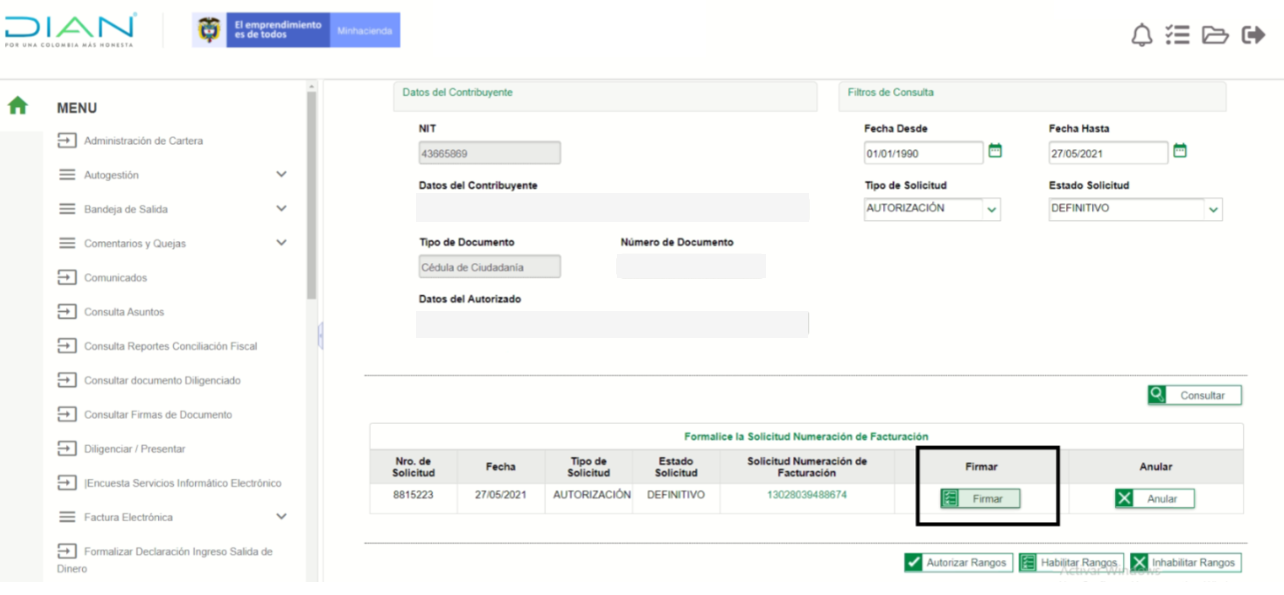Expand the Factura Electrónica menu section
1284x595 pixels.
(x=281, y=517)
